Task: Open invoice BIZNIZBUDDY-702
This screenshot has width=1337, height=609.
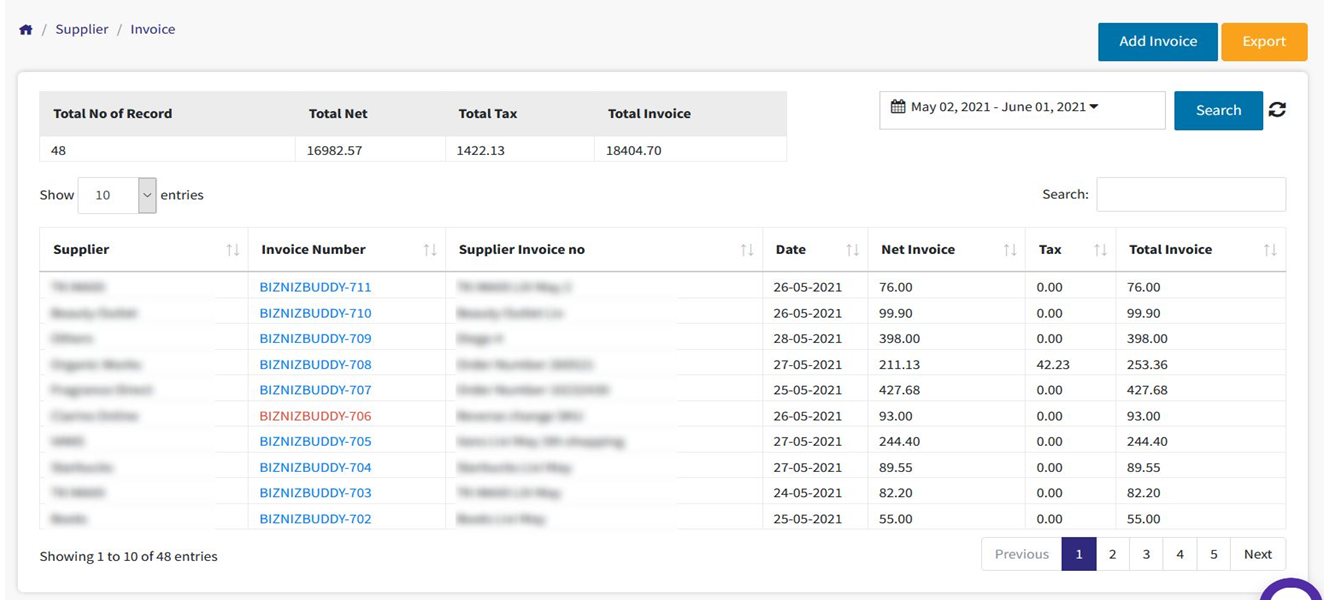Action: [x=315, y=519]
